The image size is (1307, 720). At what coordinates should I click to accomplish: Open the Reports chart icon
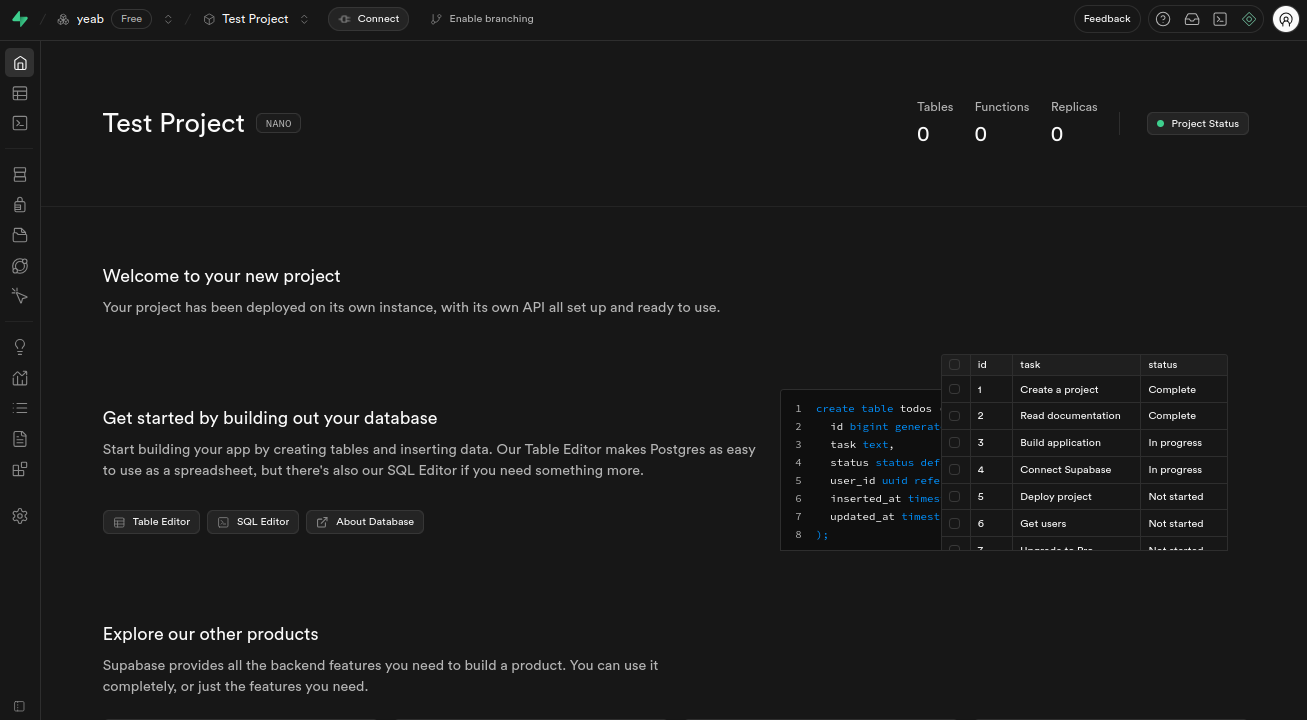[20, 378]
